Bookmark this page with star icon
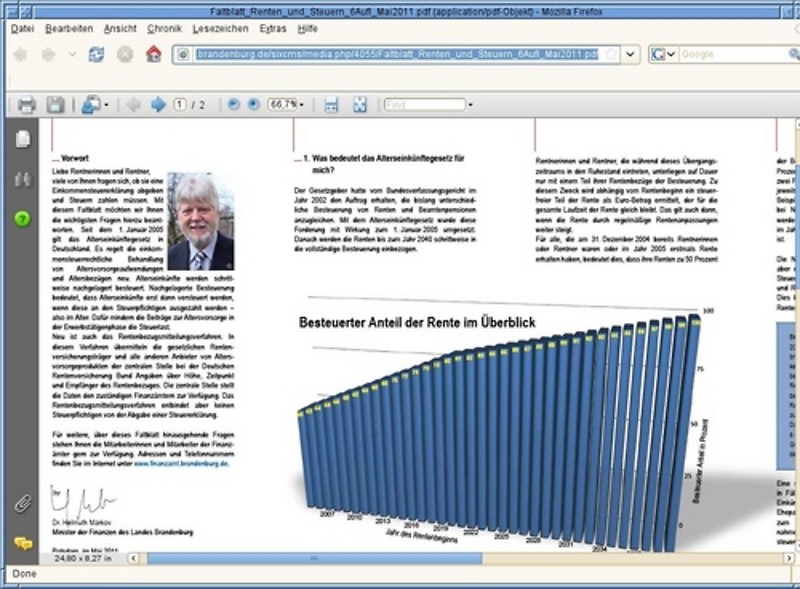The height and width of the screenshot is (589, 800). click(611, 54)
